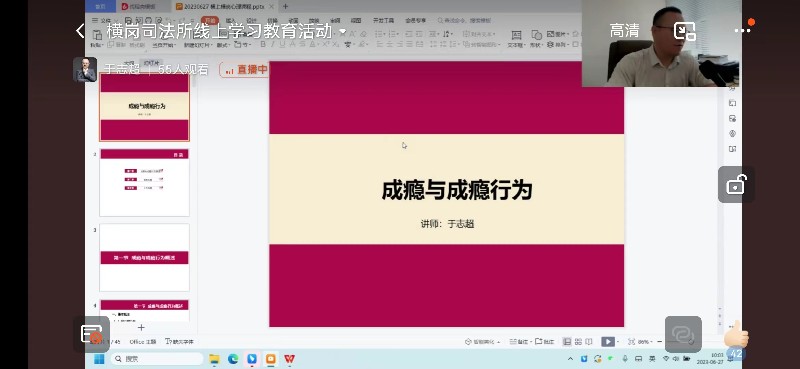Image resolution: width=800 pixels, height=369 pixels.
Task: Start slideshow with the play button
Action: 608,341
